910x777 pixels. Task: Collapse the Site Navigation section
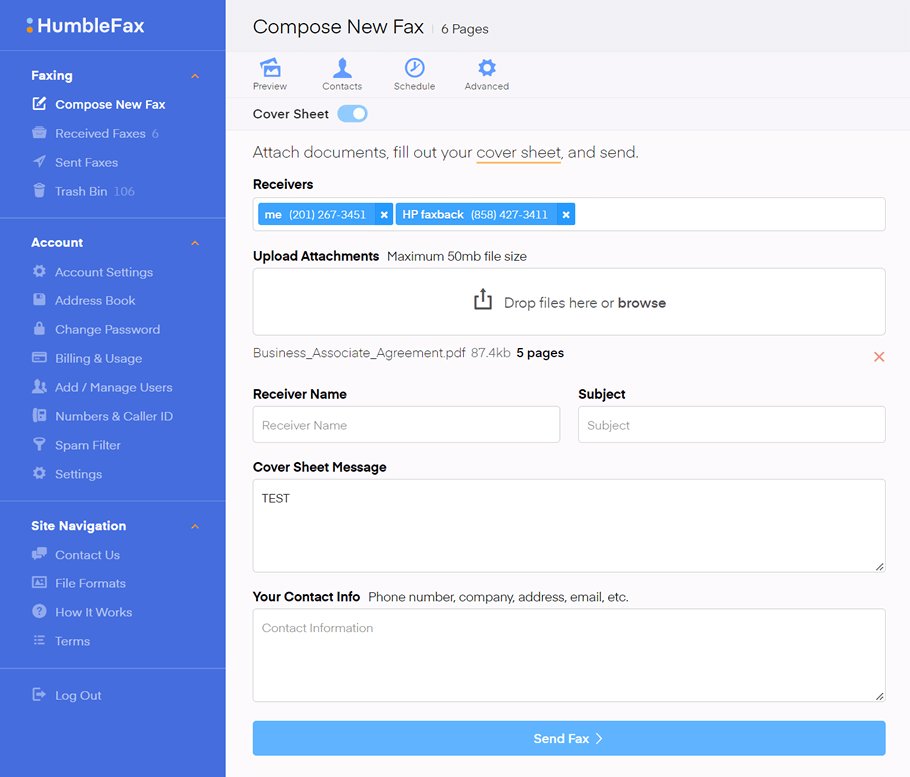[x=195, y=527]
